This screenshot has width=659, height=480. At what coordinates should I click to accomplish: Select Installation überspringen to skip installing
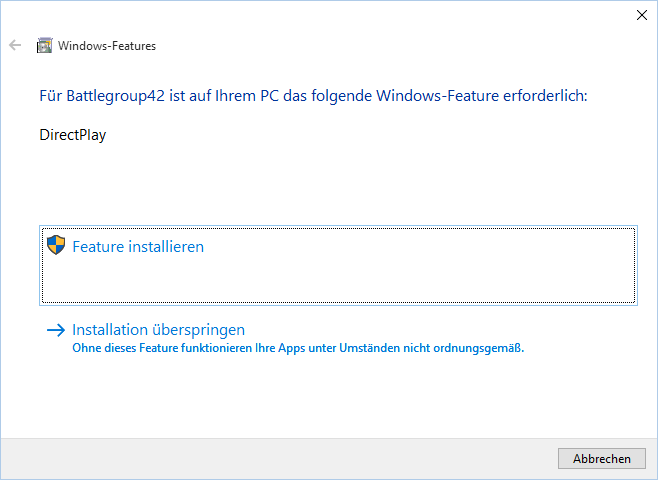click(158, 330)
